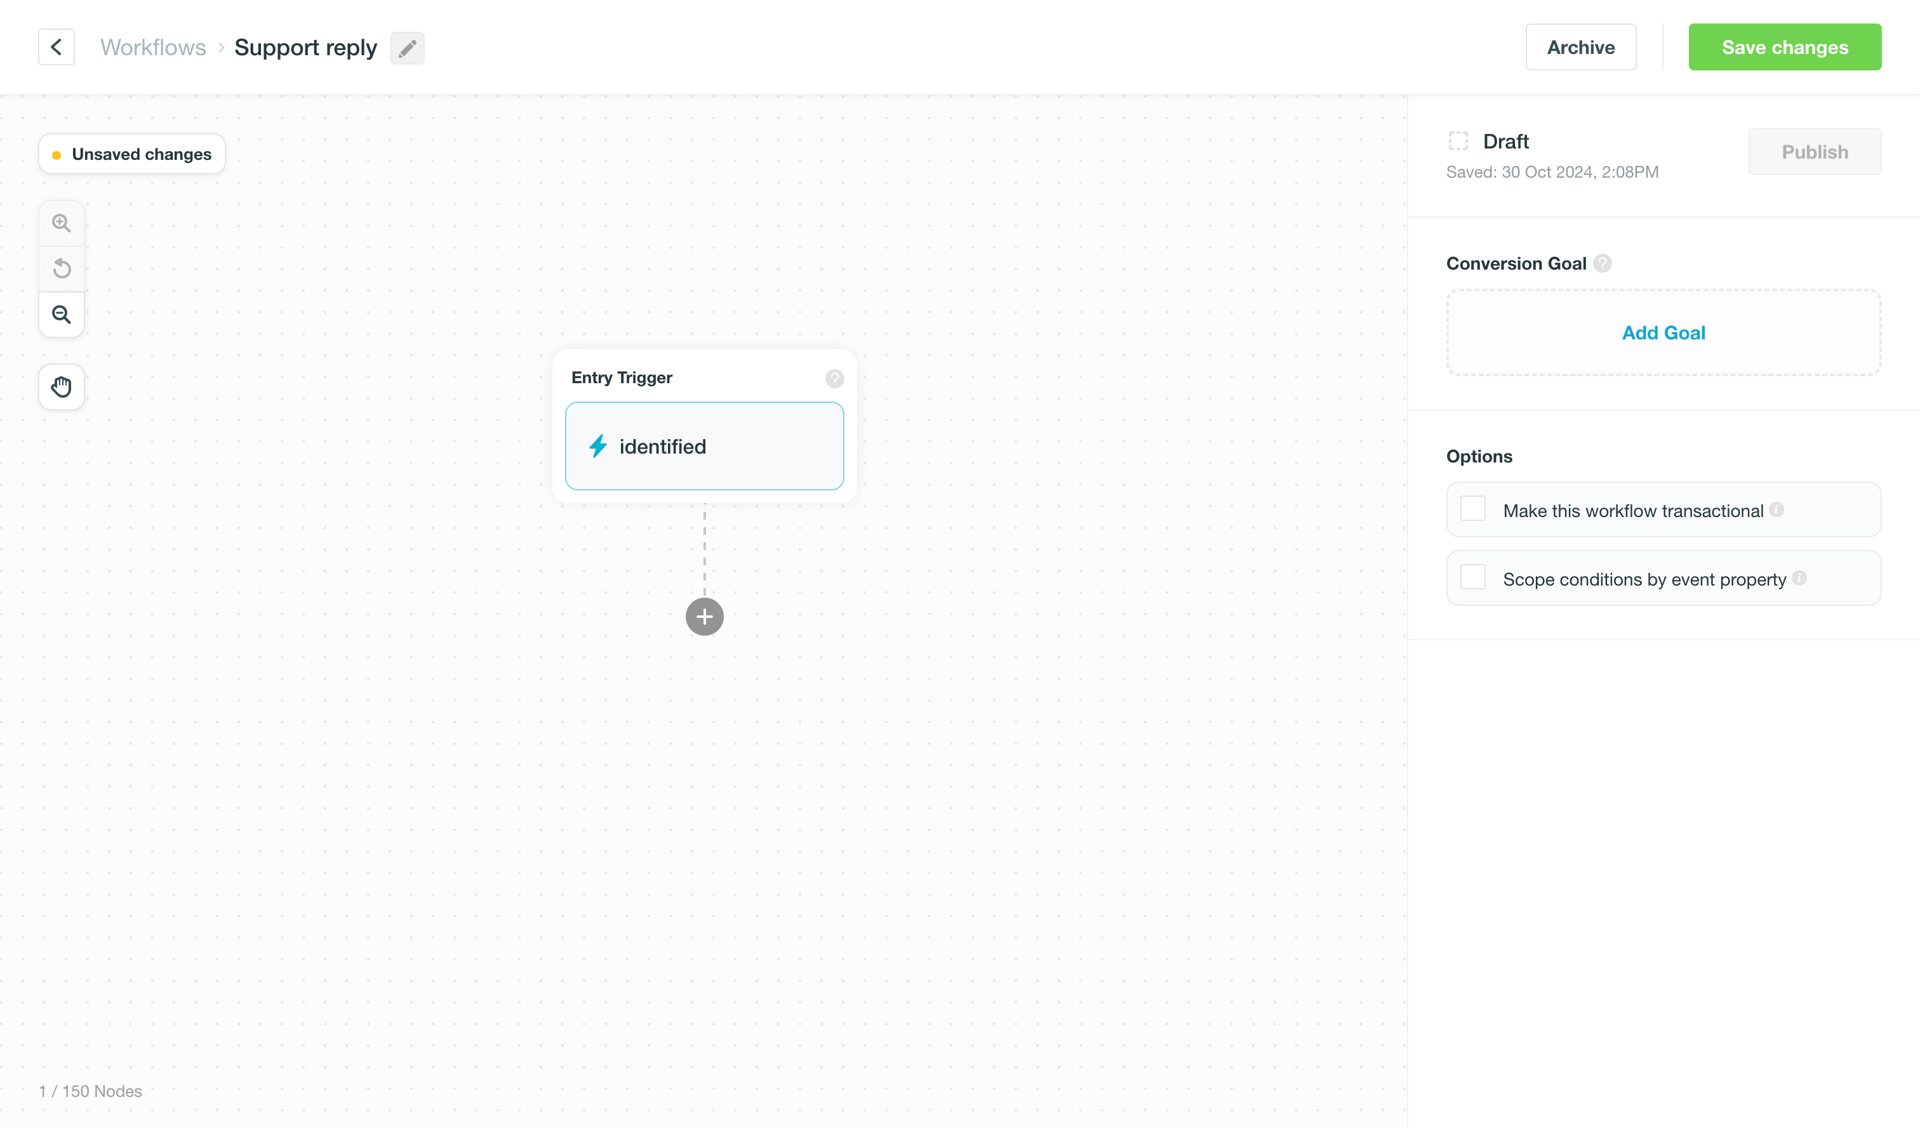This screenshot has width=1920, height=1128.
Task: Publish the draft workflow
Action: [x=1814, y=151]
